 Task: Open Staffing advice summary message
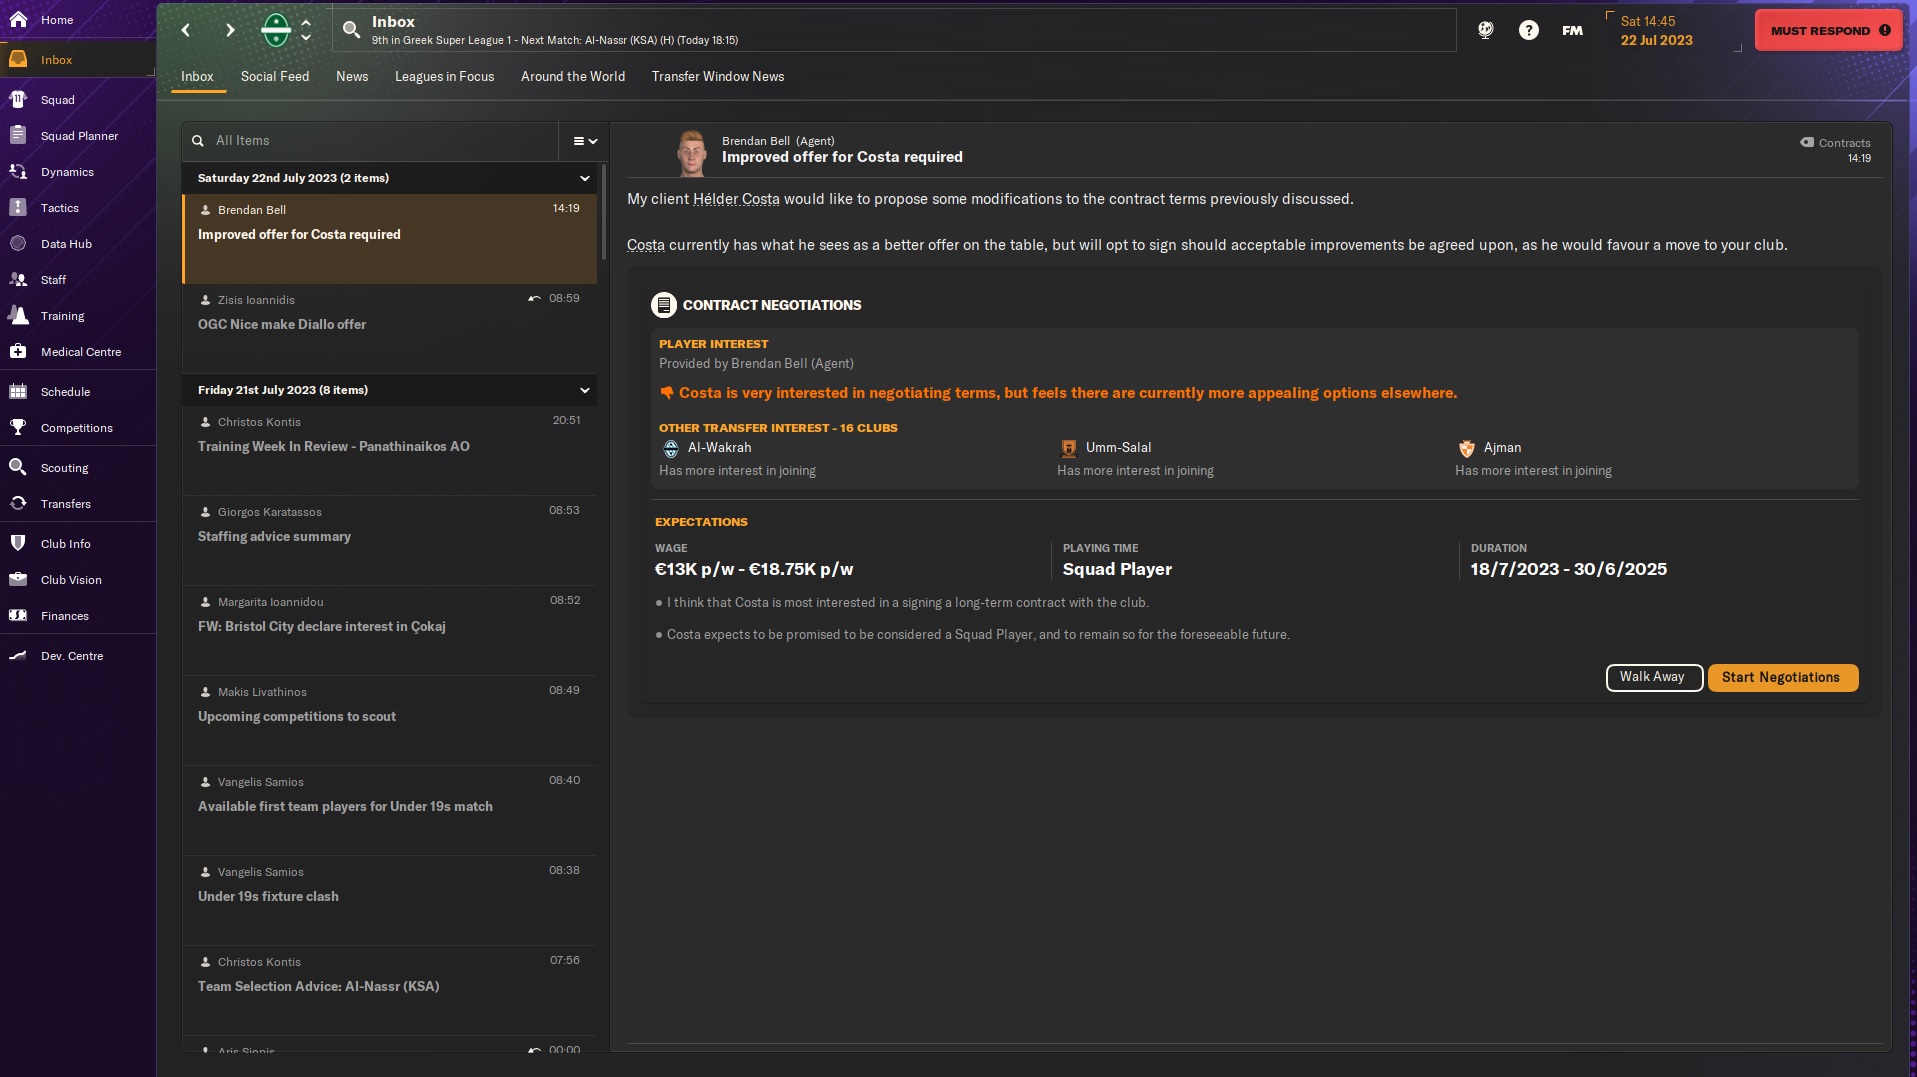tap(390, 539)
